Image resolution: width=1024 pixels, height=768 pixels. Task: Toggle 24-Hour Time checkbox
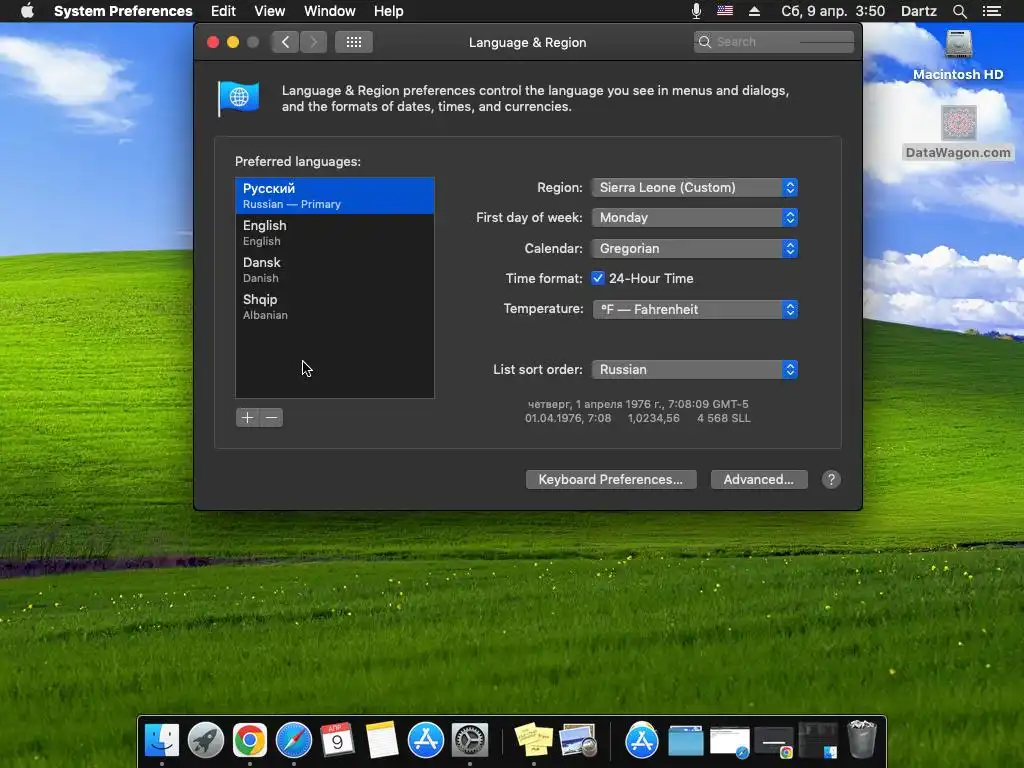pyautogui.click(x=598, y=278)
